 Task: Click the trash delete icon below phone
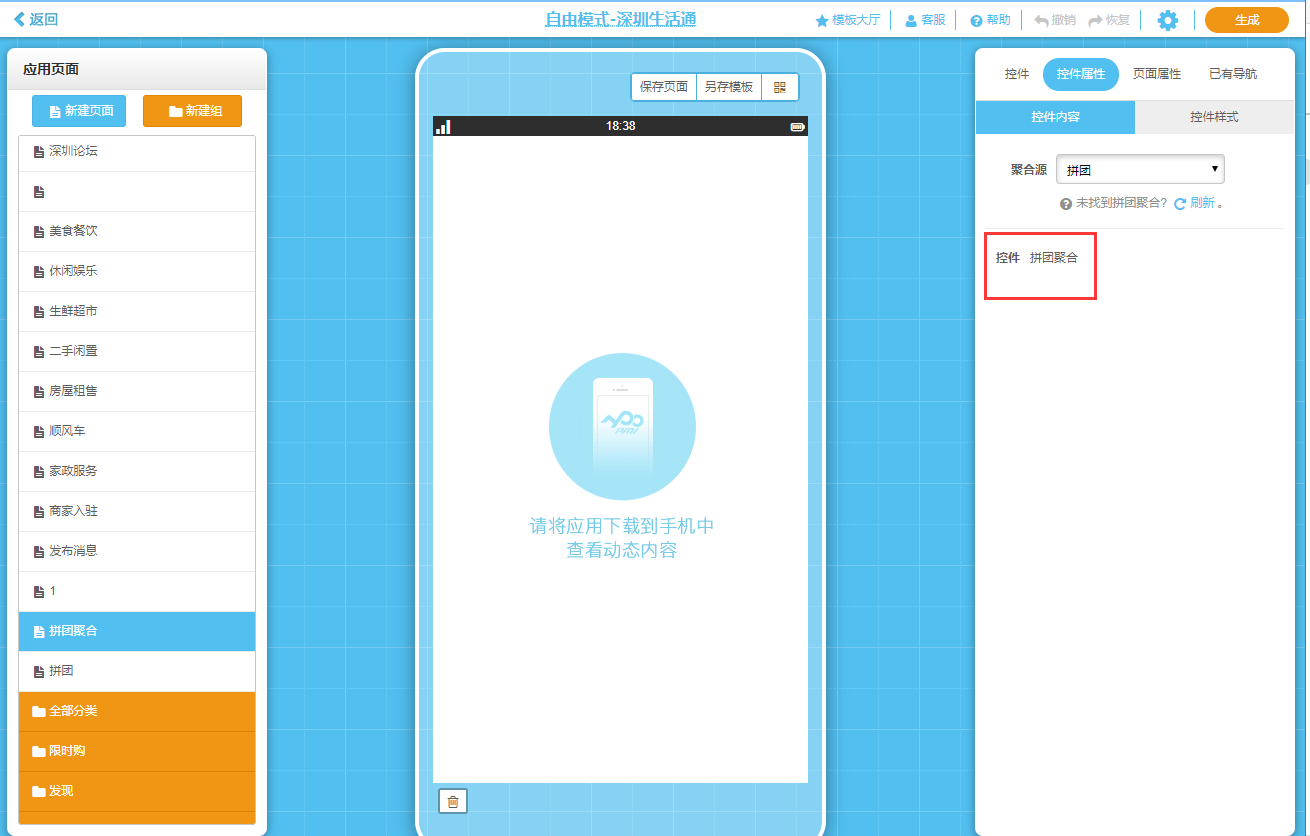(453, 801)
